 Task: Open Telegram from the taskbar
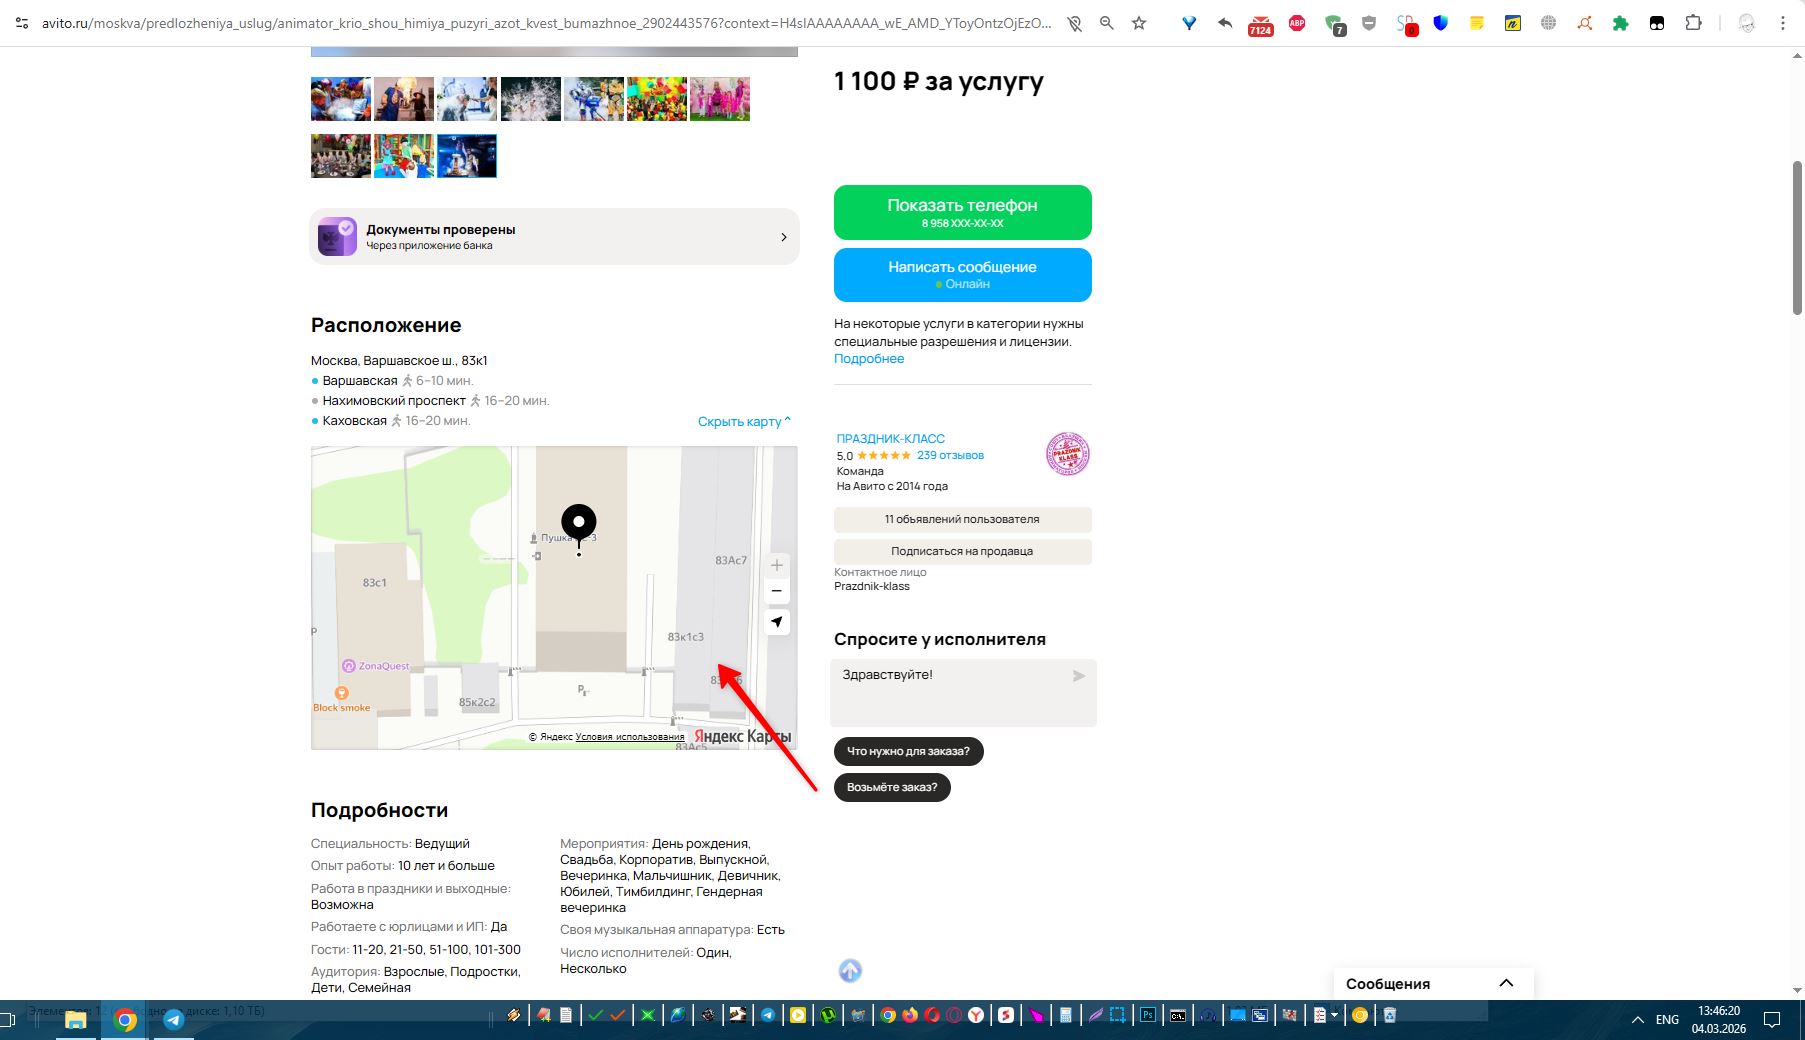click(174, 1019)
